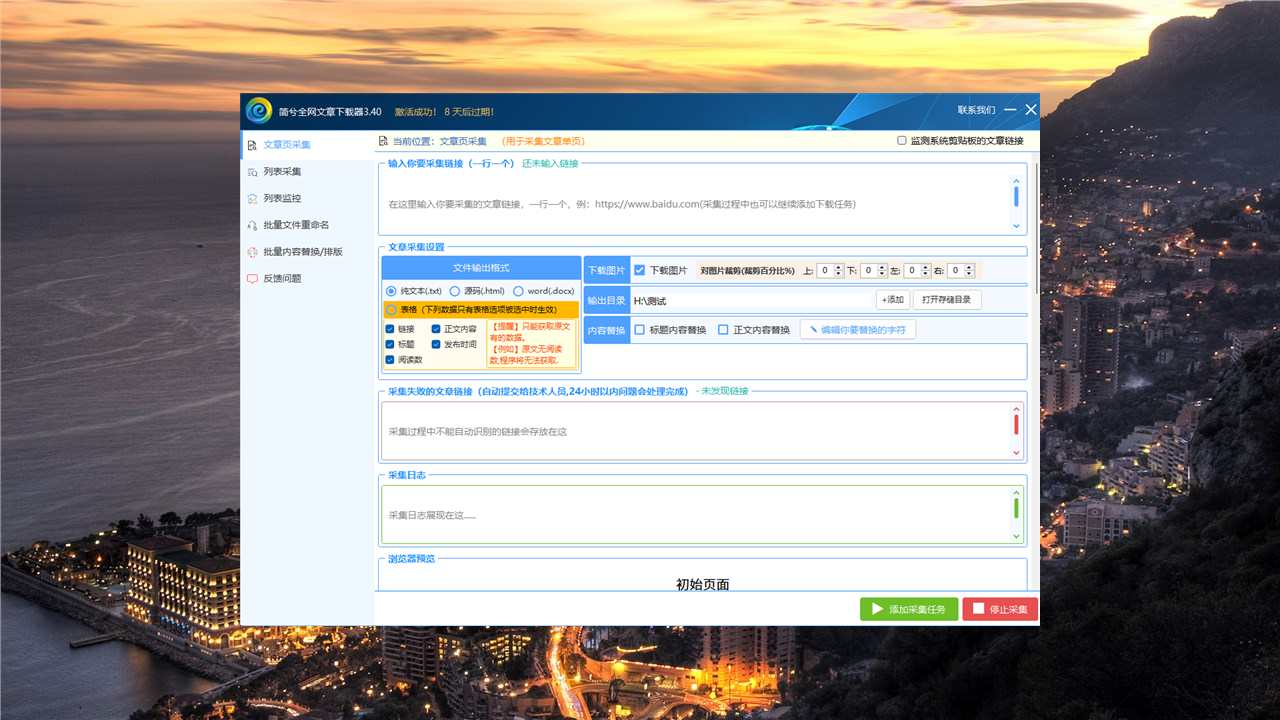
Task: Open 联系我们 in the title bar
Action: click(x=976, y=110)
